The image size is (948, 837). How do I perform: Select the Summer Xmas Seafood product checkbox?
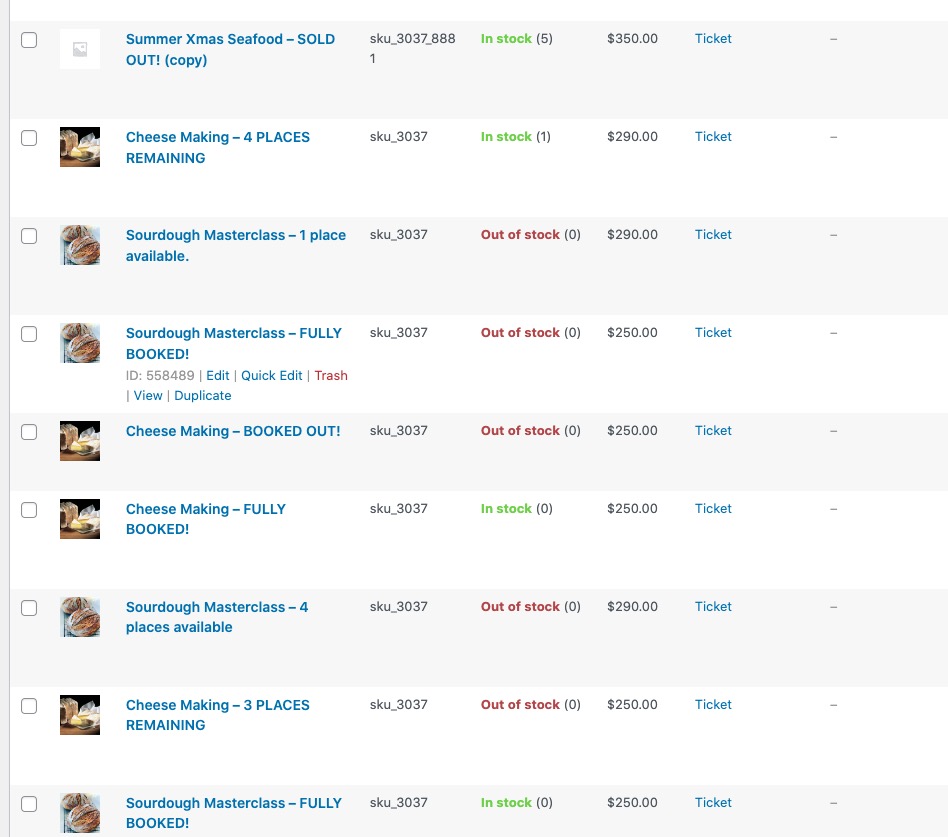[29, 40]
